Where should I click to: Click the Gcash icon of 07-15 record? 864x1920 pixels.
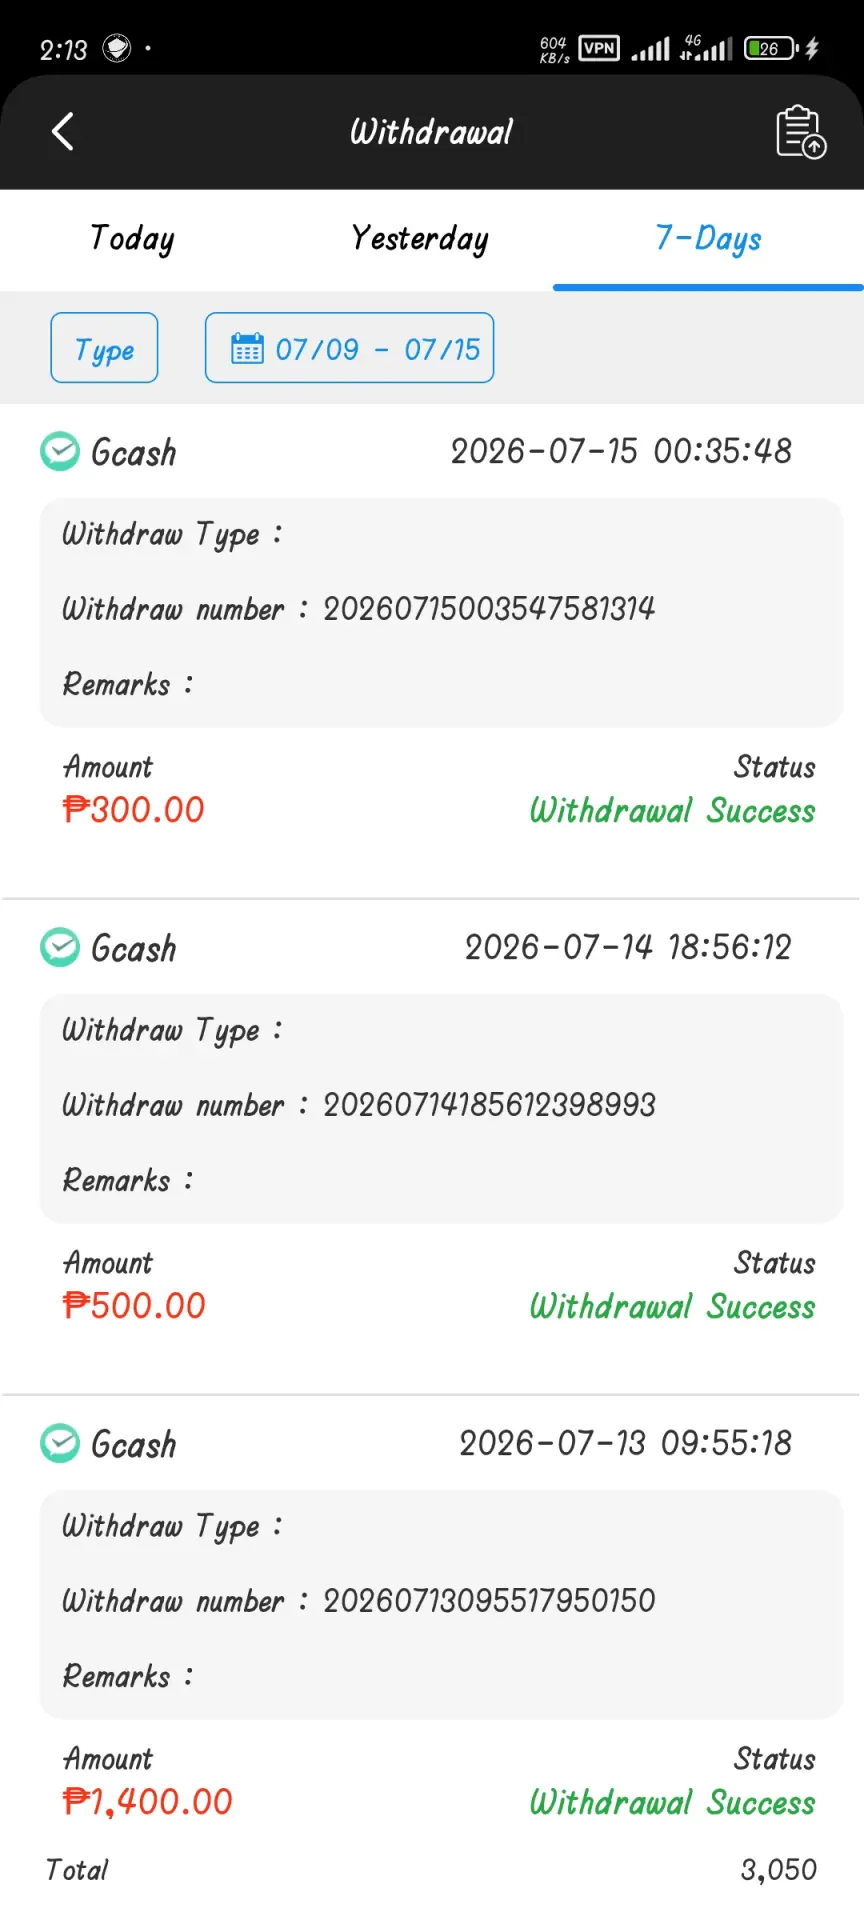point(60,451)
